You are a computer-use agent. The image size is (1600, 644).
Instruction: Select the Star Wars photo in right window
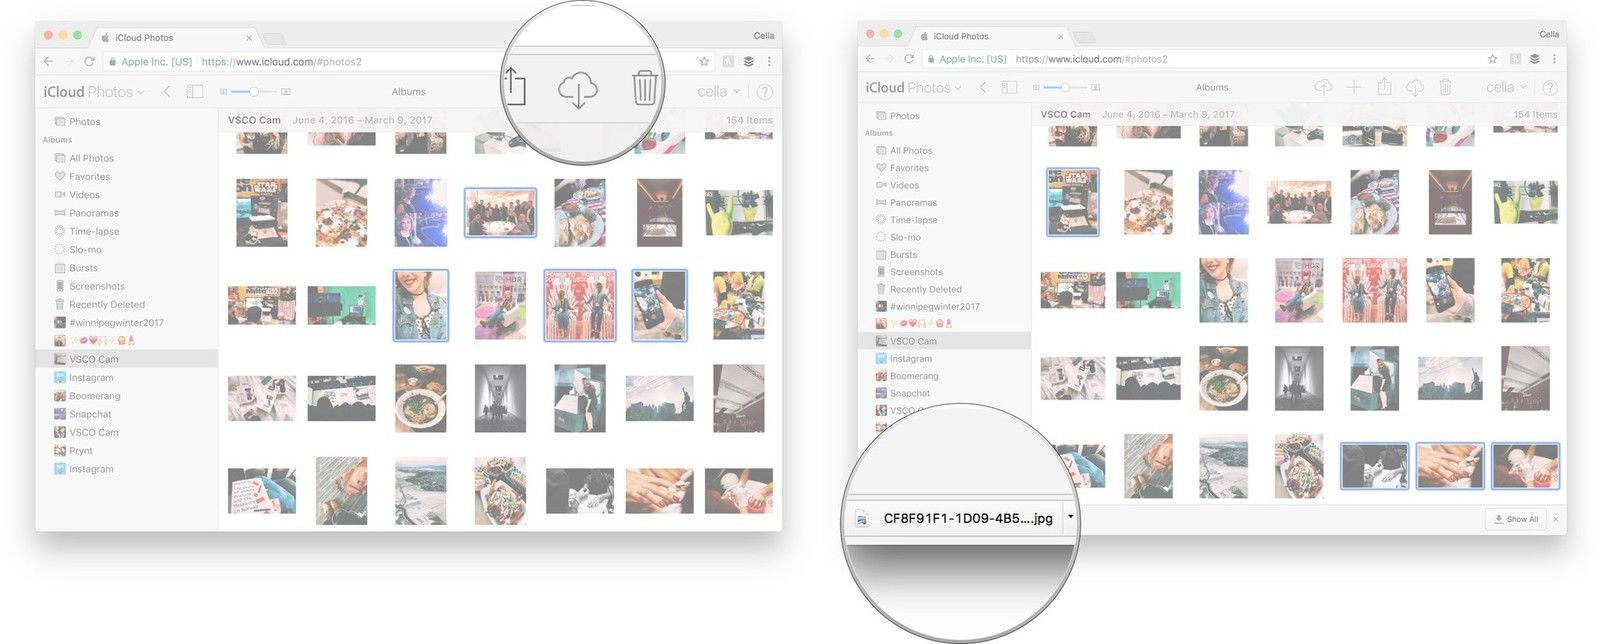coord(1072,202)
